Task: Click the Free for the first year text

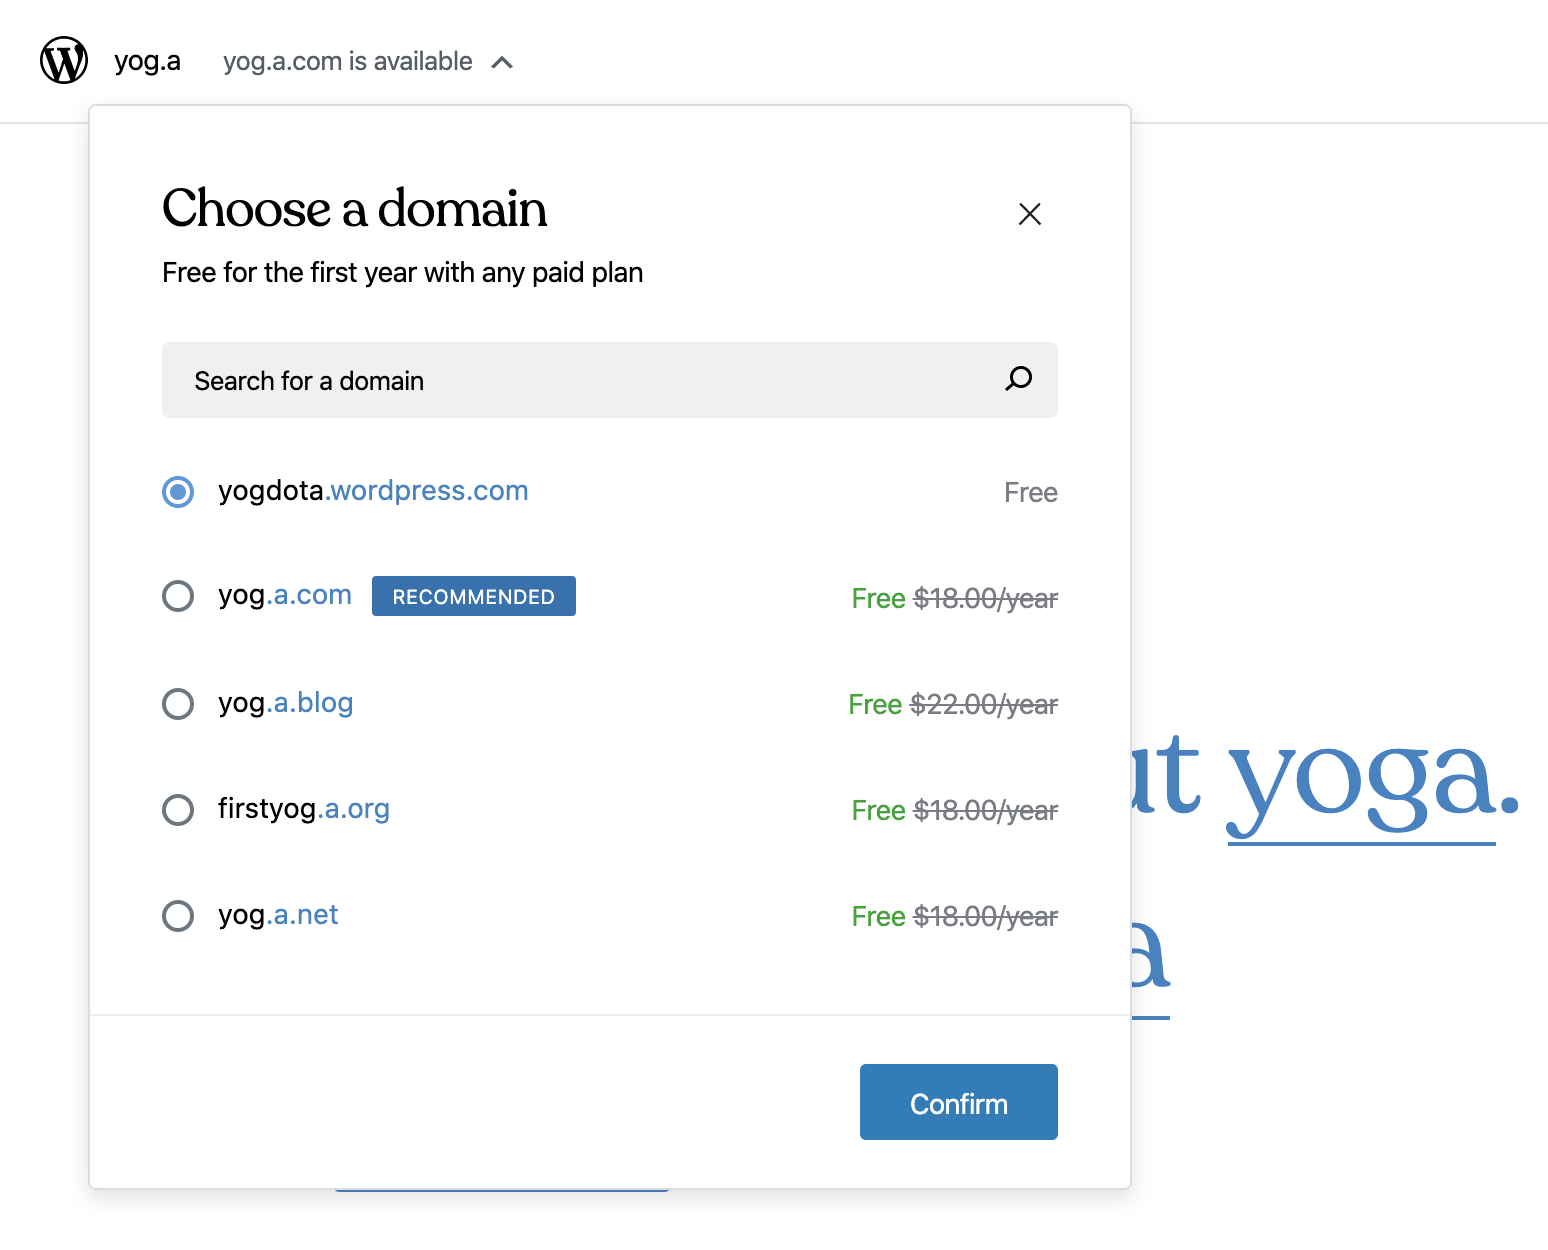Action: point(402,272)
